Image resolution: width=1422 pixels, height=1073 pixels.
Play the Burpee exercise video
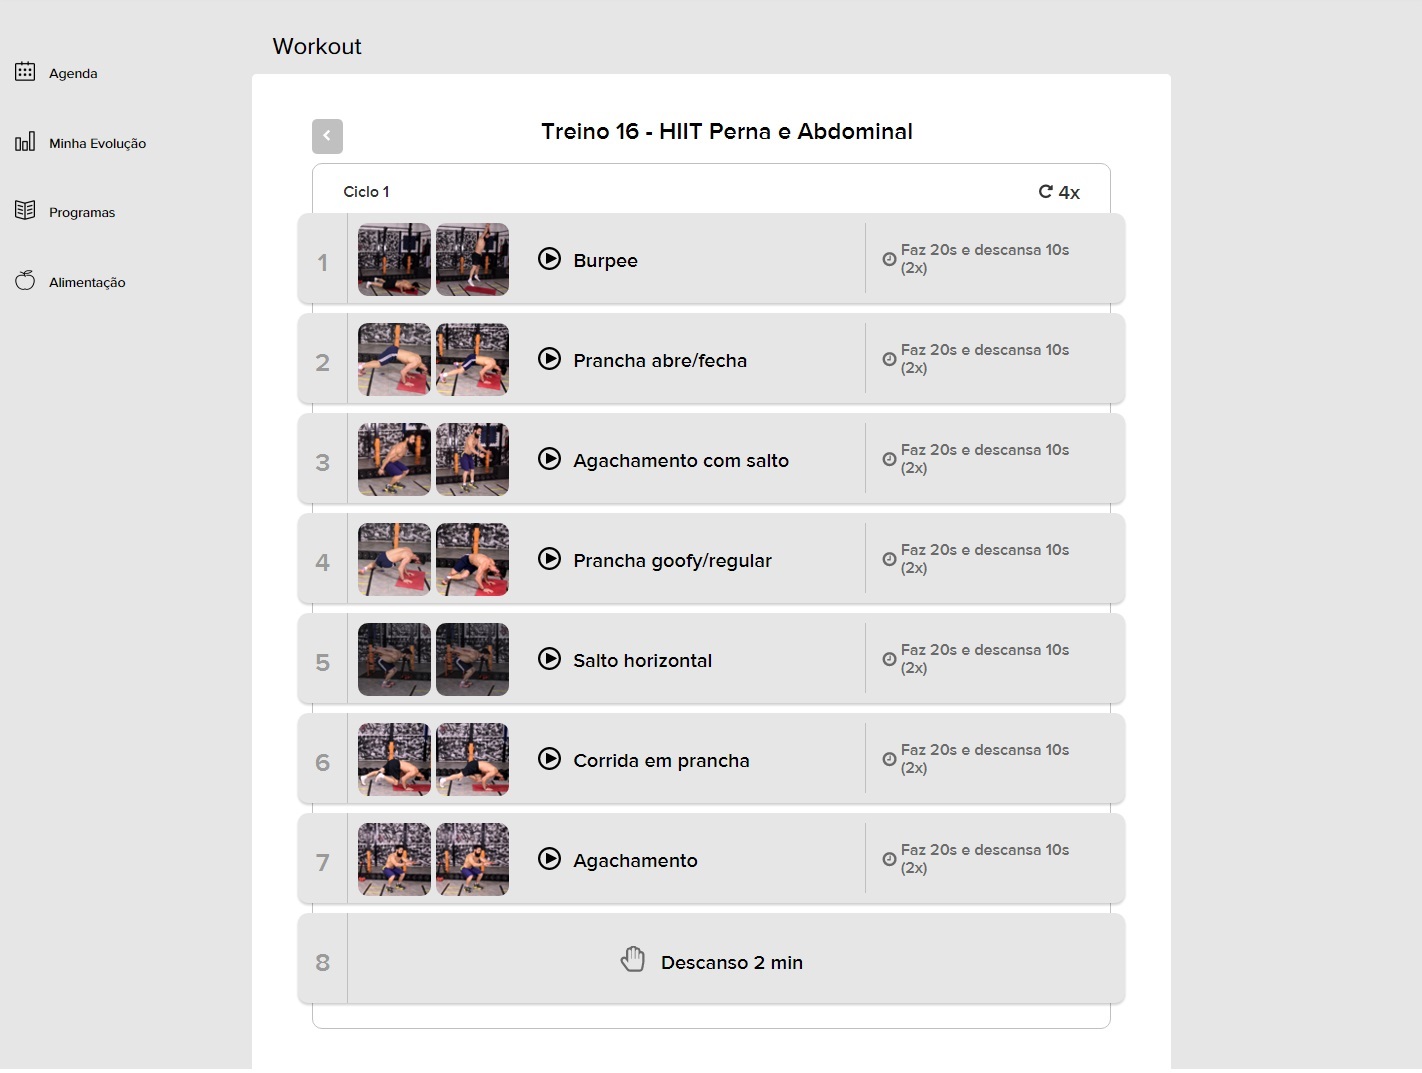pyautogui.click(x=549, y=259)
